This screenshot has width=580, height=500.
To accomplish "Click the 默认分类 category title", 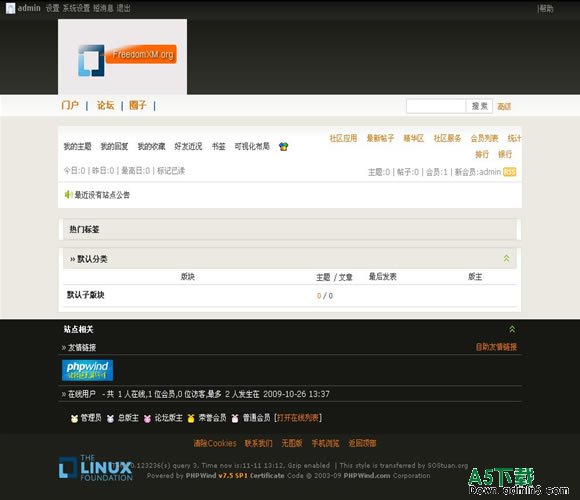I will pyautogui.click(x=92, y=259).
